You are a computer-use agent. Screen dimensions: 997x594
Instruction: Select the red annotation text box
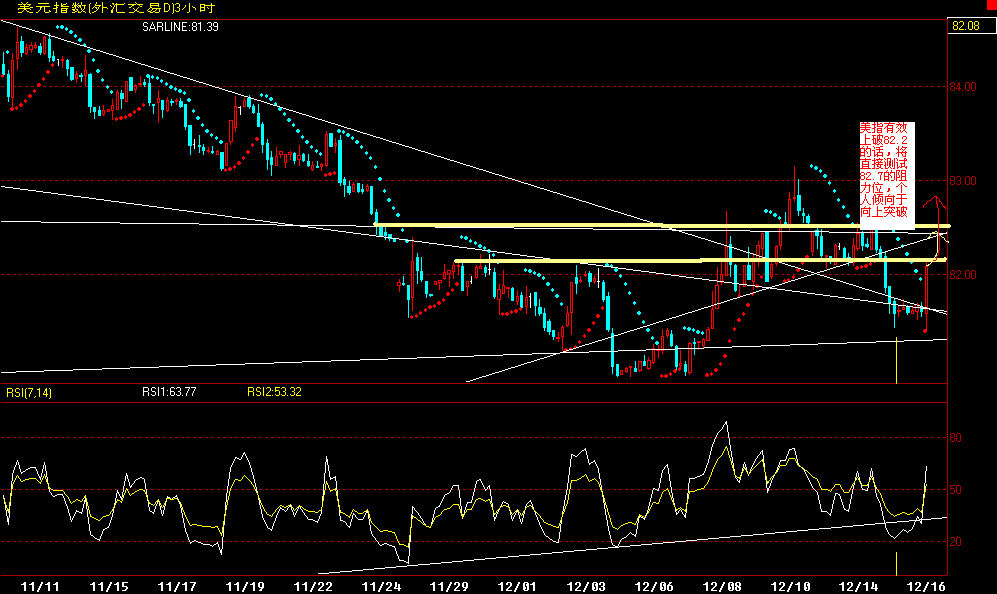[x=887, y=176]
